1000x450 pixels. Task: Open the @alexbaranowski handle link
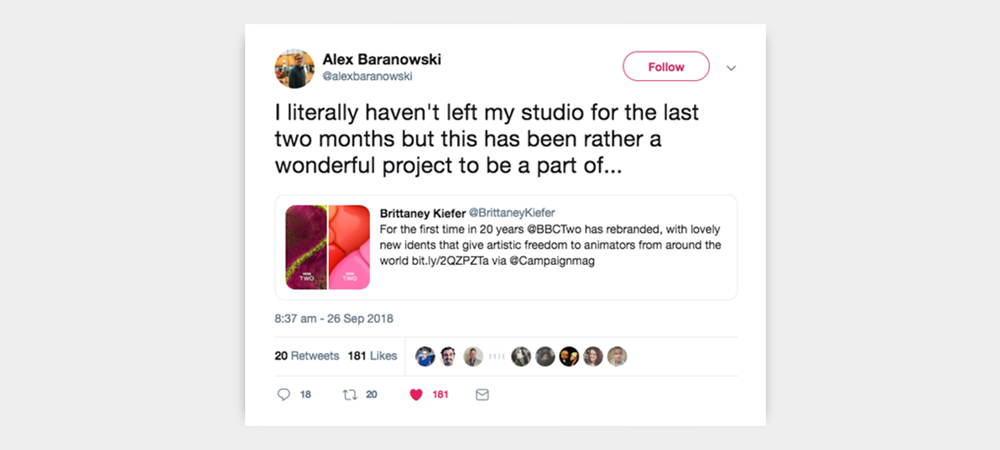[367, 76]
